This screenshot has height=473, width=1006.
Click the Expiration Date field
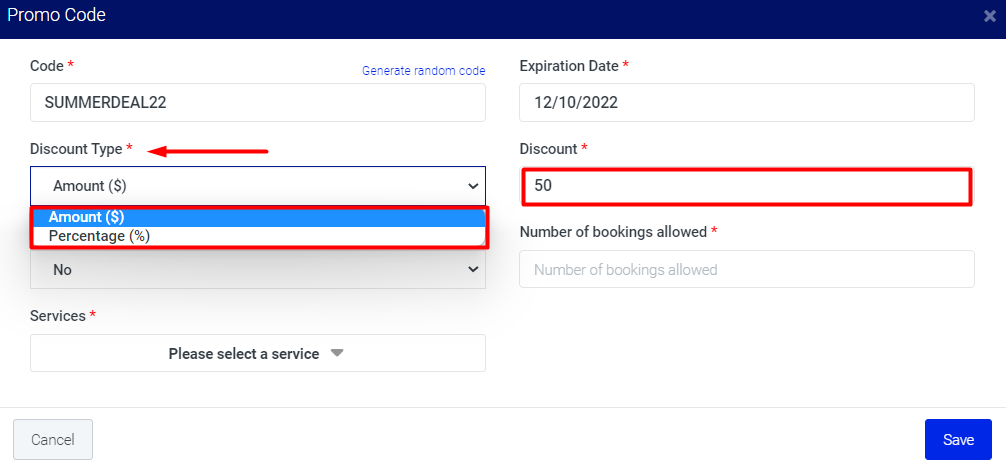click(x=747, y=103)
